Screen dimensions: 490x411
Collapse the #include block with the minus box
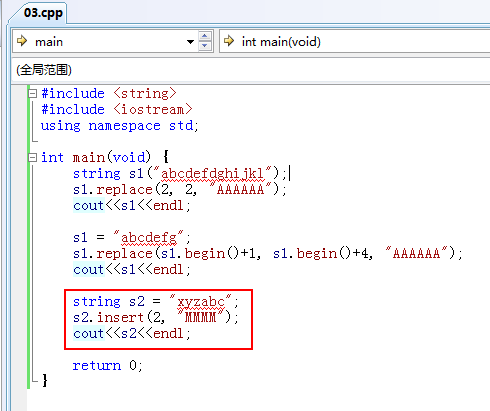(32, 93)
